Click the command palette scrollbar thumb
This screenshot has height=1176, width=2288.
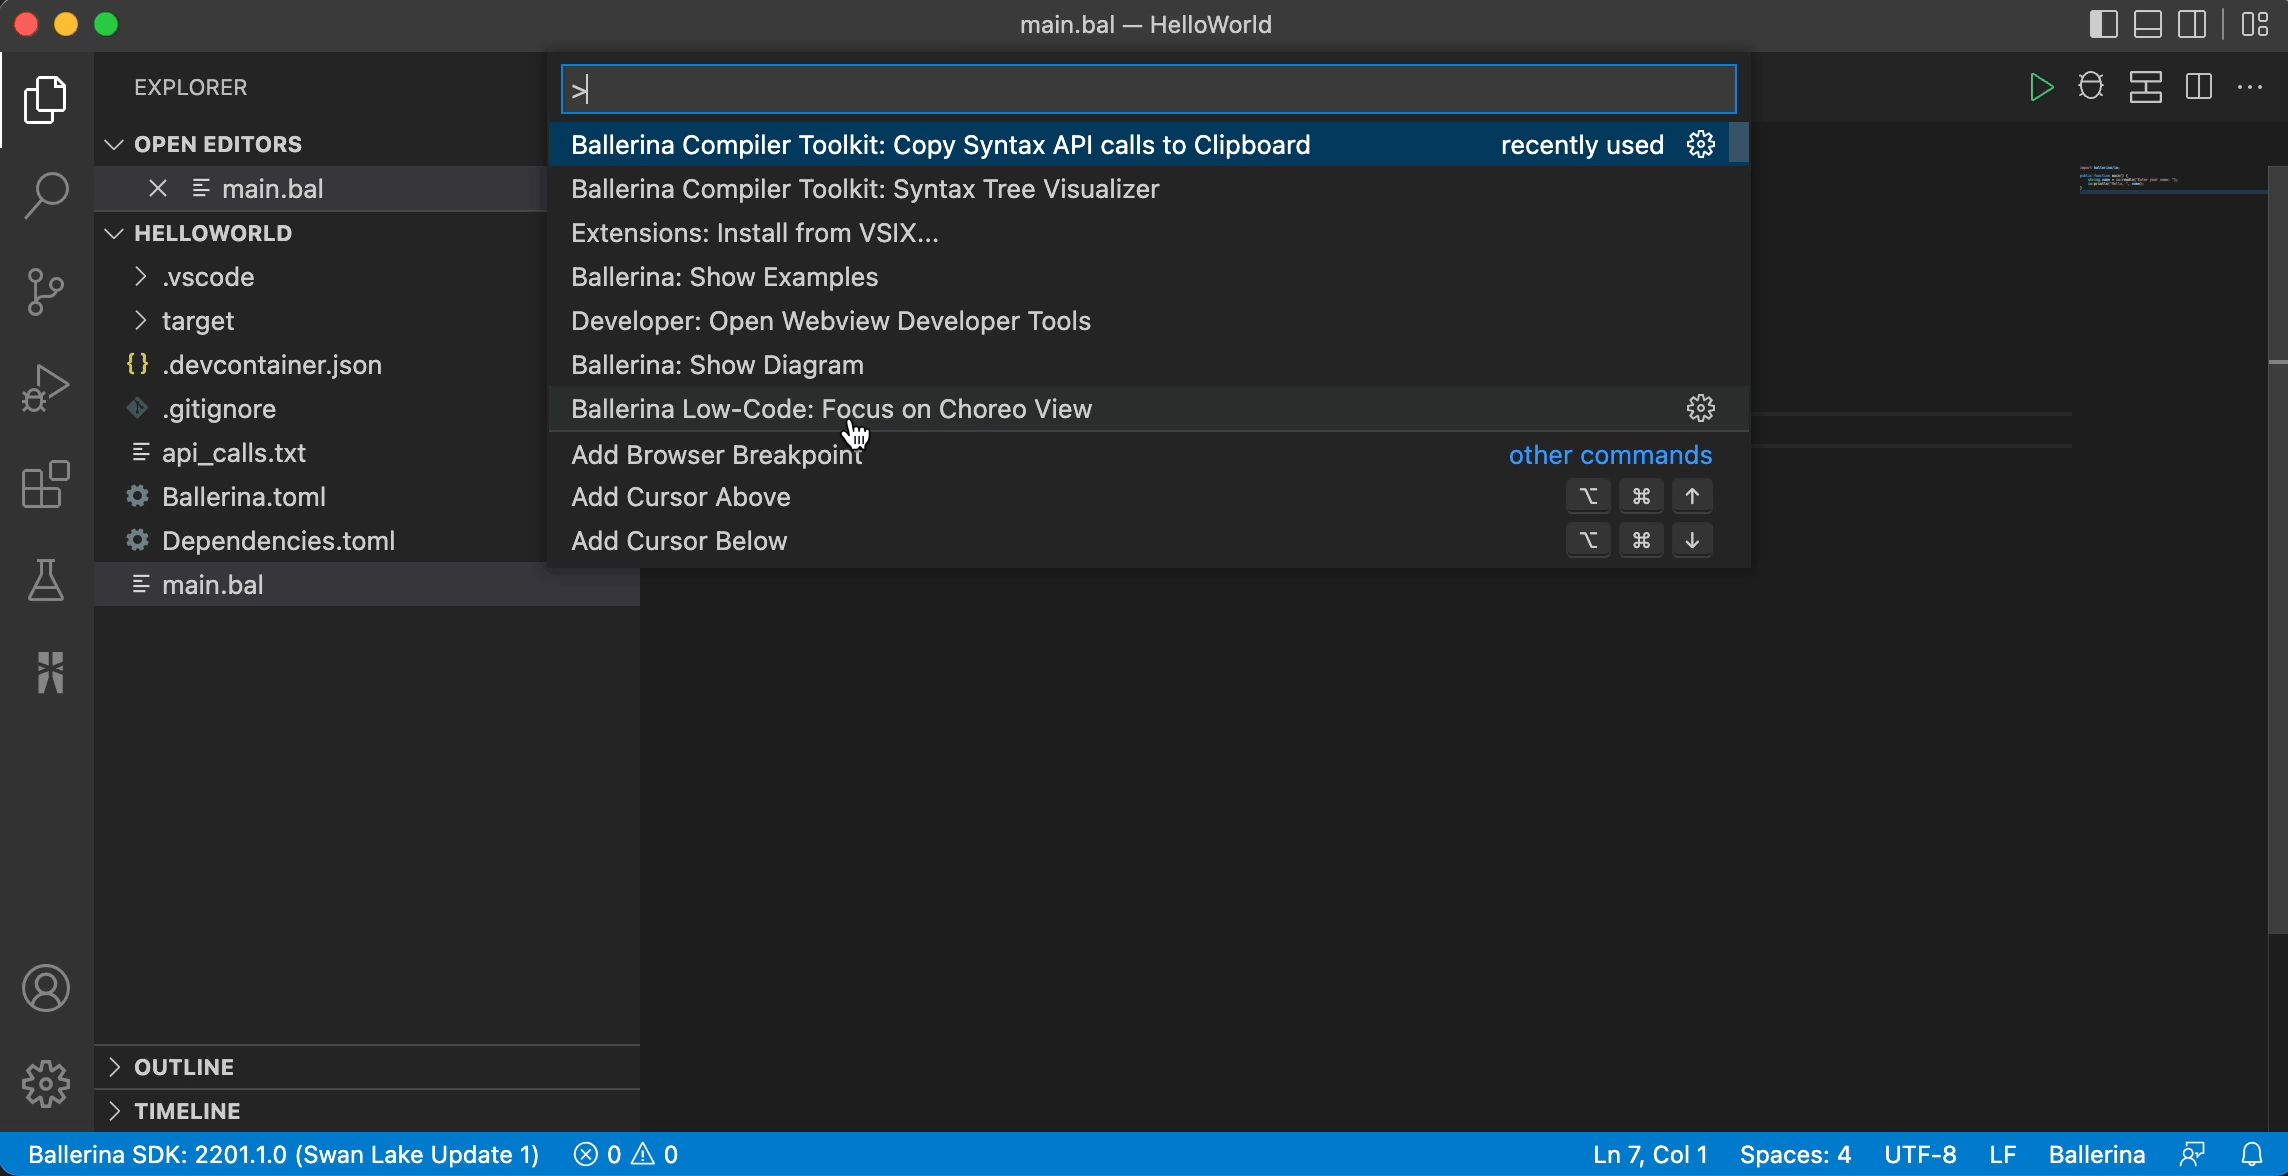click(x=1739, y=142)
